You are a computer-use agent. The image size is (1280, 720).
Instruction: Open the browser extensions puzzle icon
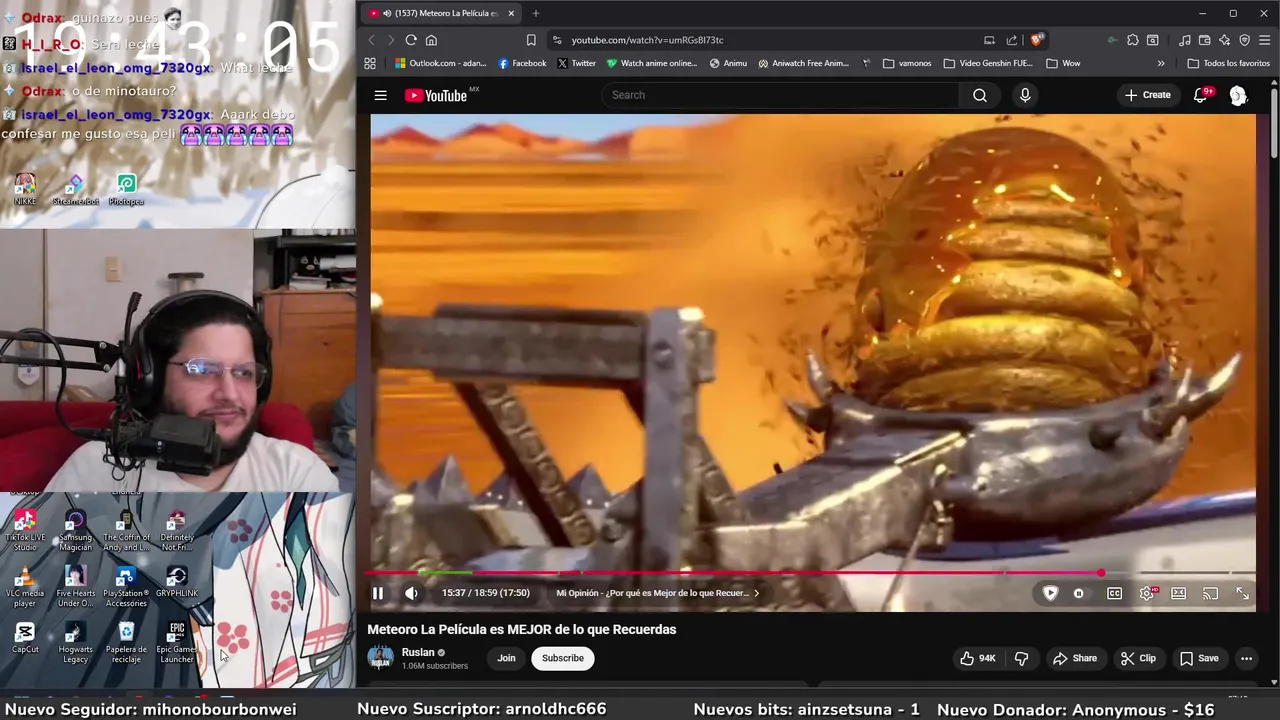(x=1132, y=40)
